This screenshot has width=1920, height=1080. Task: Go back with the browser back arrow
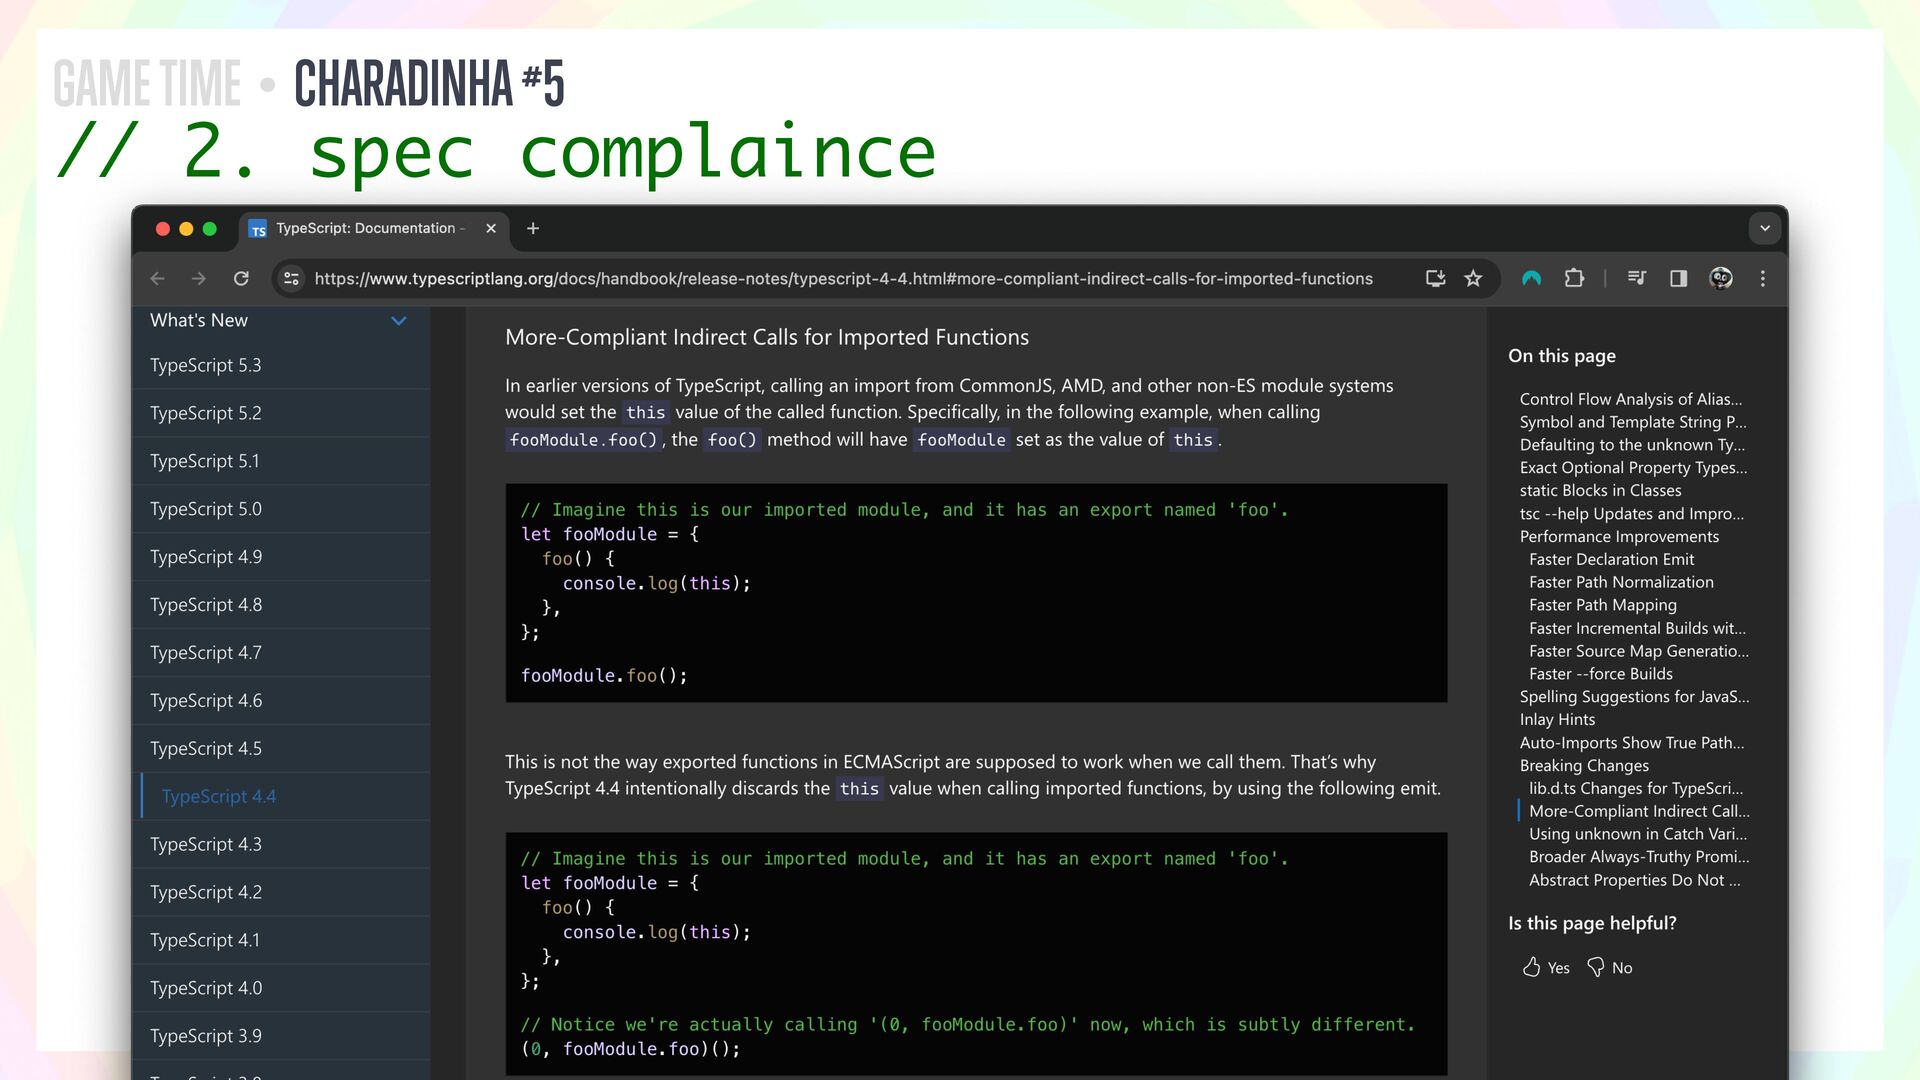pos(157,279)
